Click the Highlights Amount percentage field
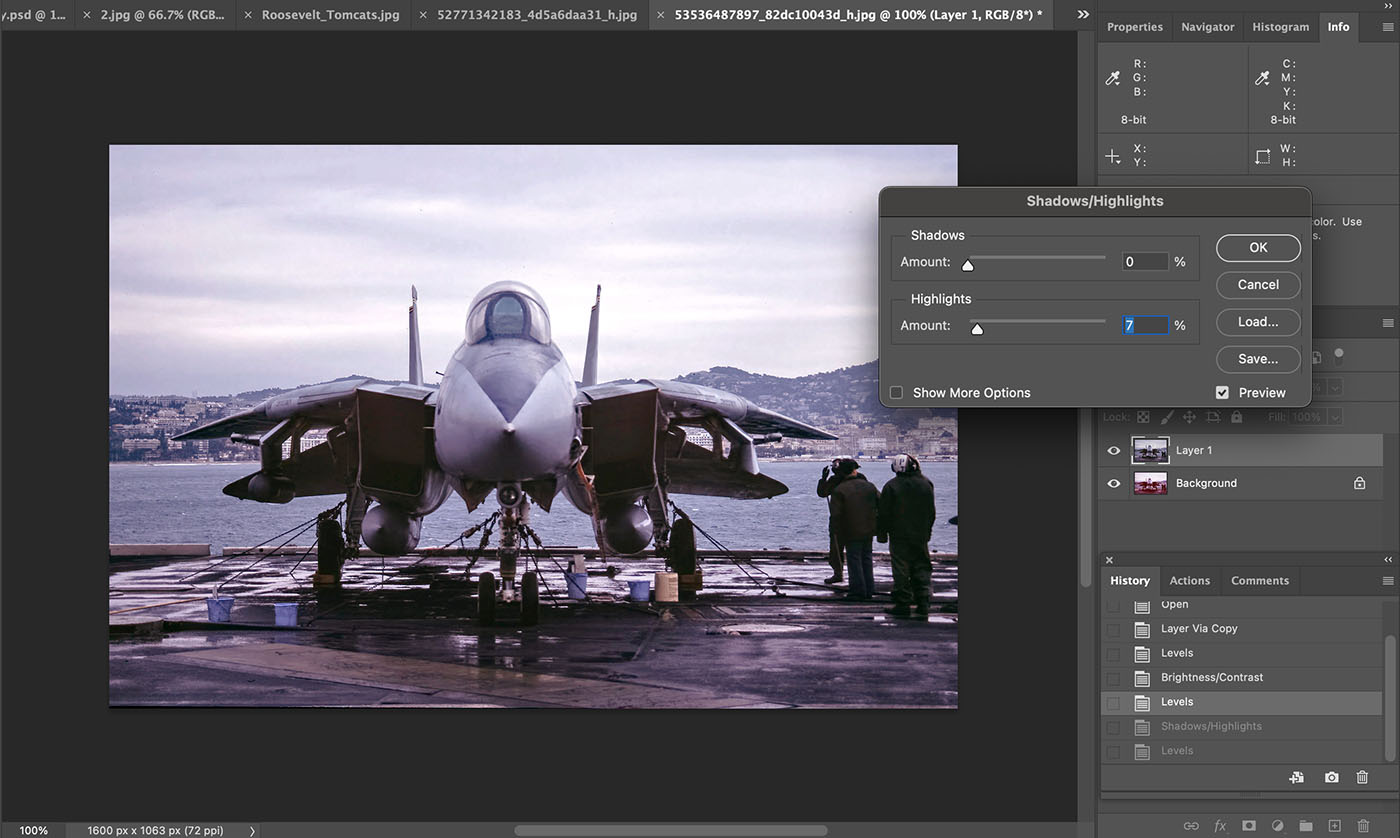This screenshot has height=838, width=1400. pos(1145,326)
